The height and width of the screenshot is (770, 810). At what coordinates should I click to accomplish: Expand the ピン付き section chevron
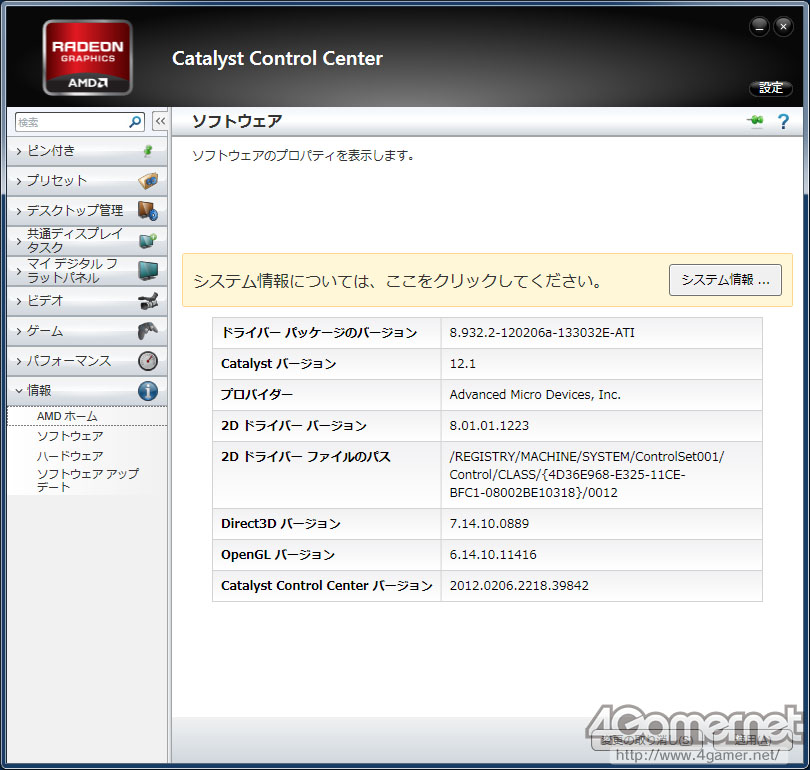point(19,151)
